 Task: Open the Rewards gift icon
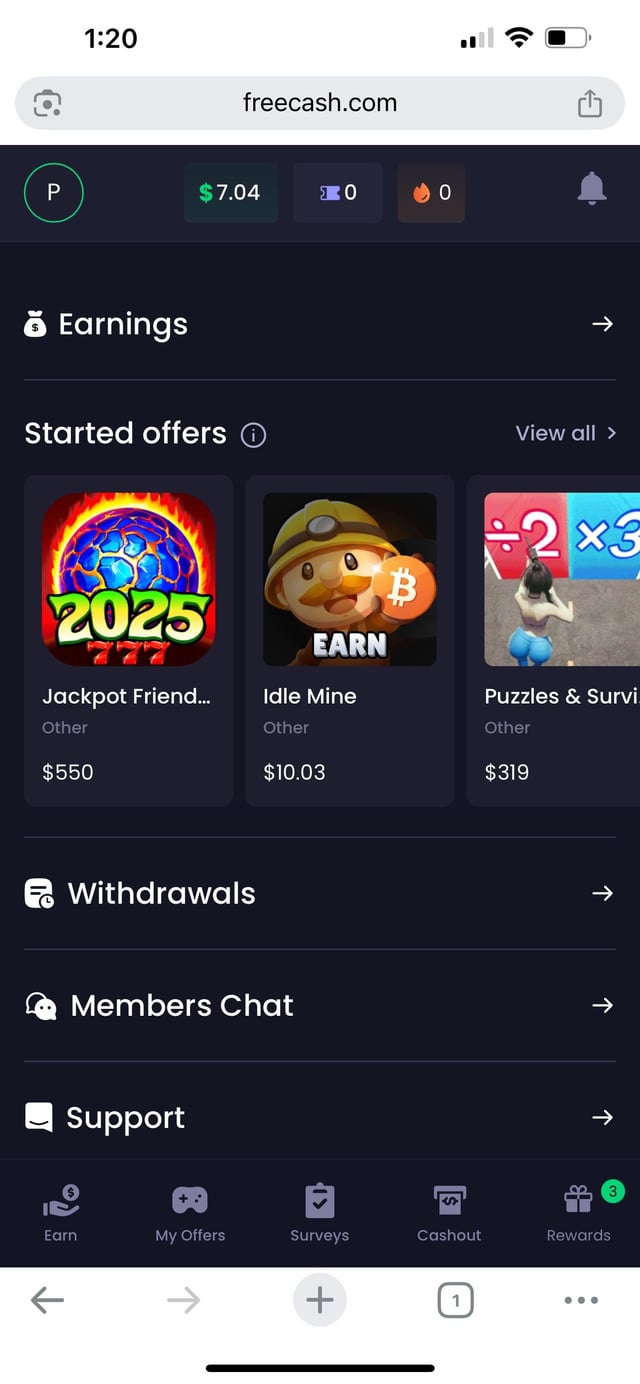coord(578,1199)
